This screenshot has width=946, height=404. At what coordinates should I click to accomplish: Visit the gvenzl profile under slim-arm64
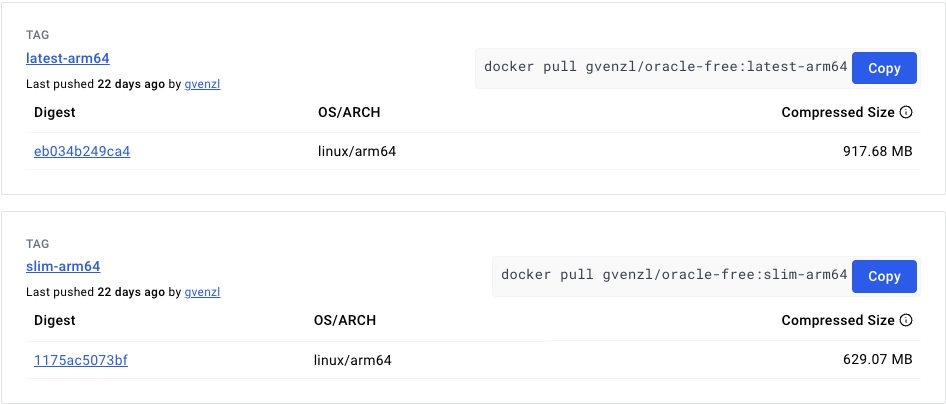(x=202, y=292)
